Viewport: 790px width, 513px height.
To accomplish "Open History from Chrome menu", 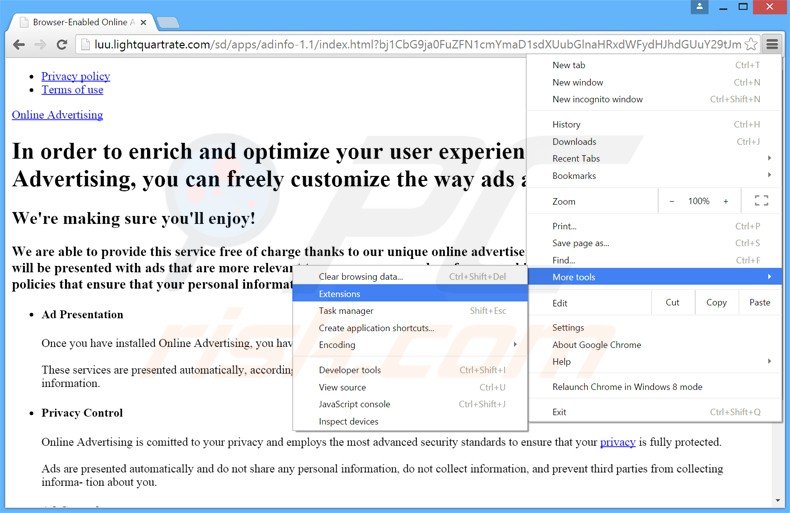I will click(655, 124).
